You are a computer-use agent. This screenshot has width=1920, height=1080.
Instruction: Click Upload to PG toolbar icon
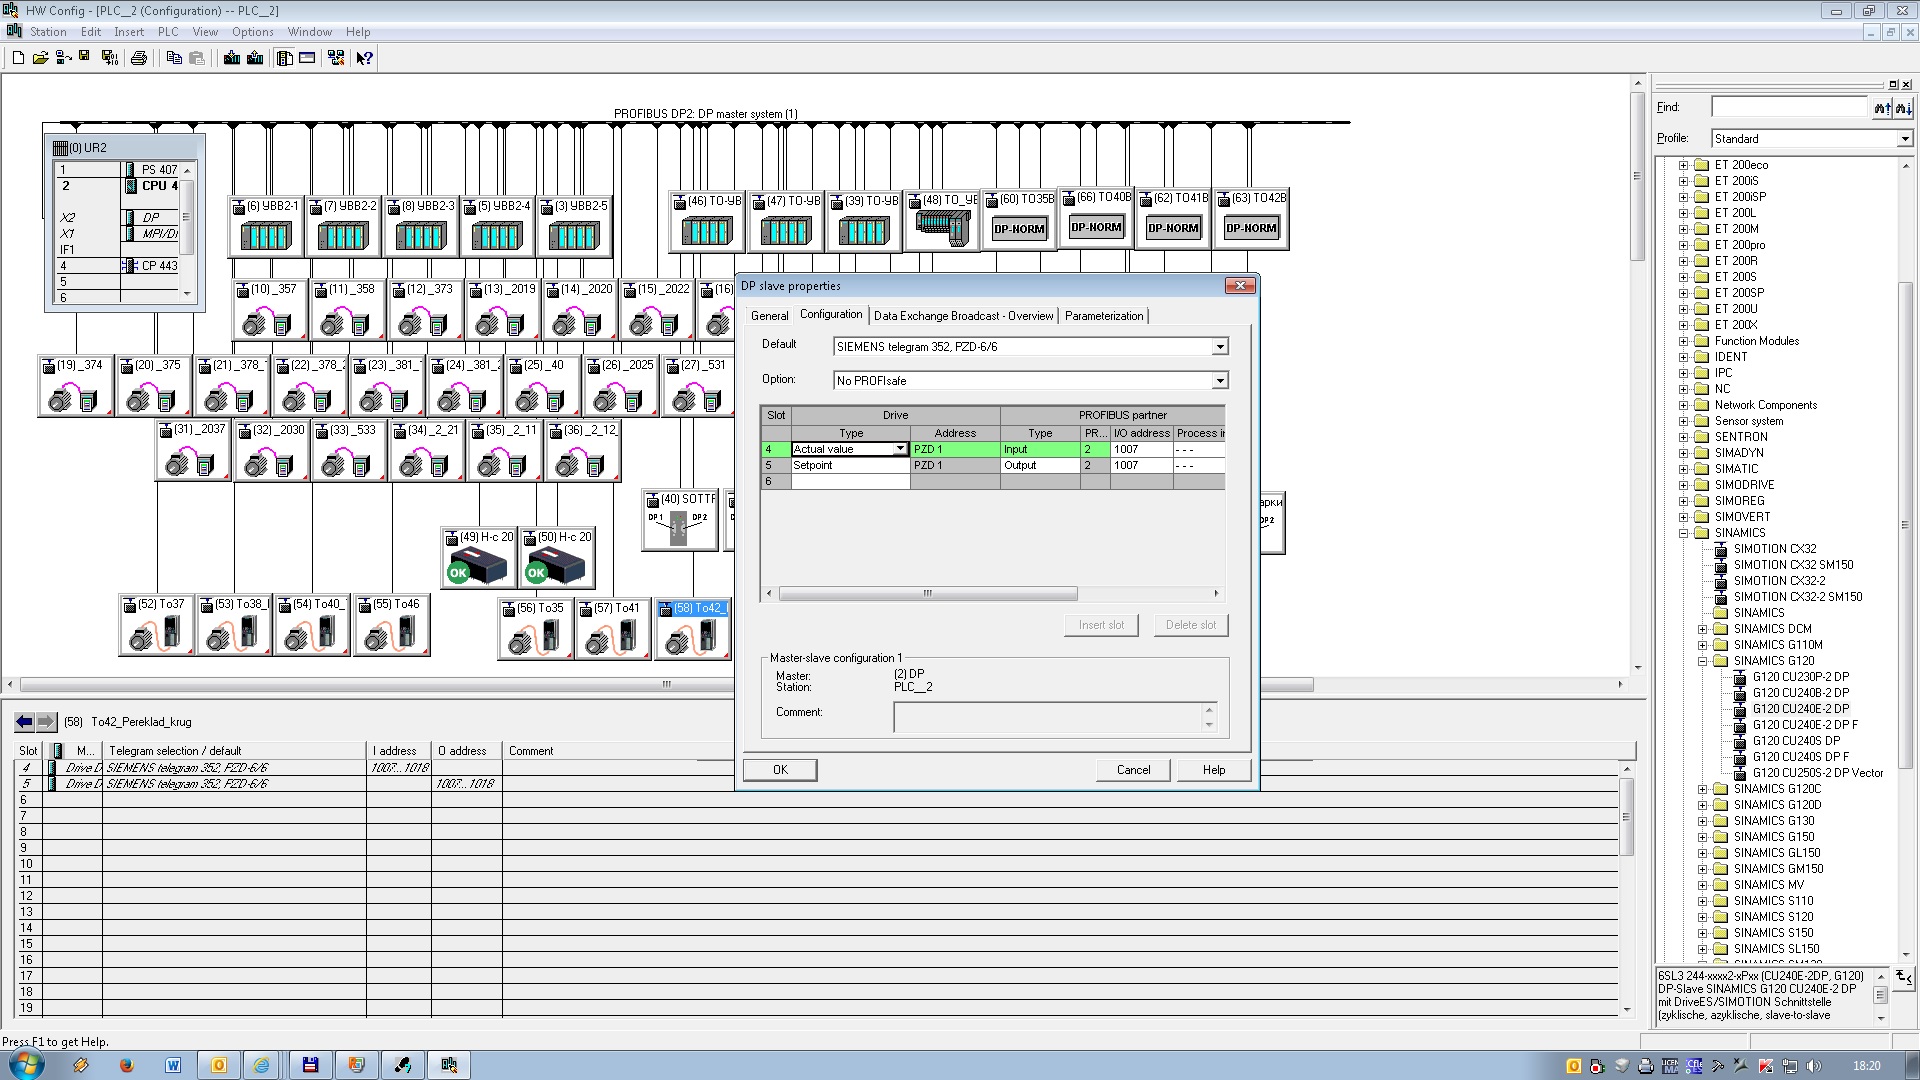(255, 58)
